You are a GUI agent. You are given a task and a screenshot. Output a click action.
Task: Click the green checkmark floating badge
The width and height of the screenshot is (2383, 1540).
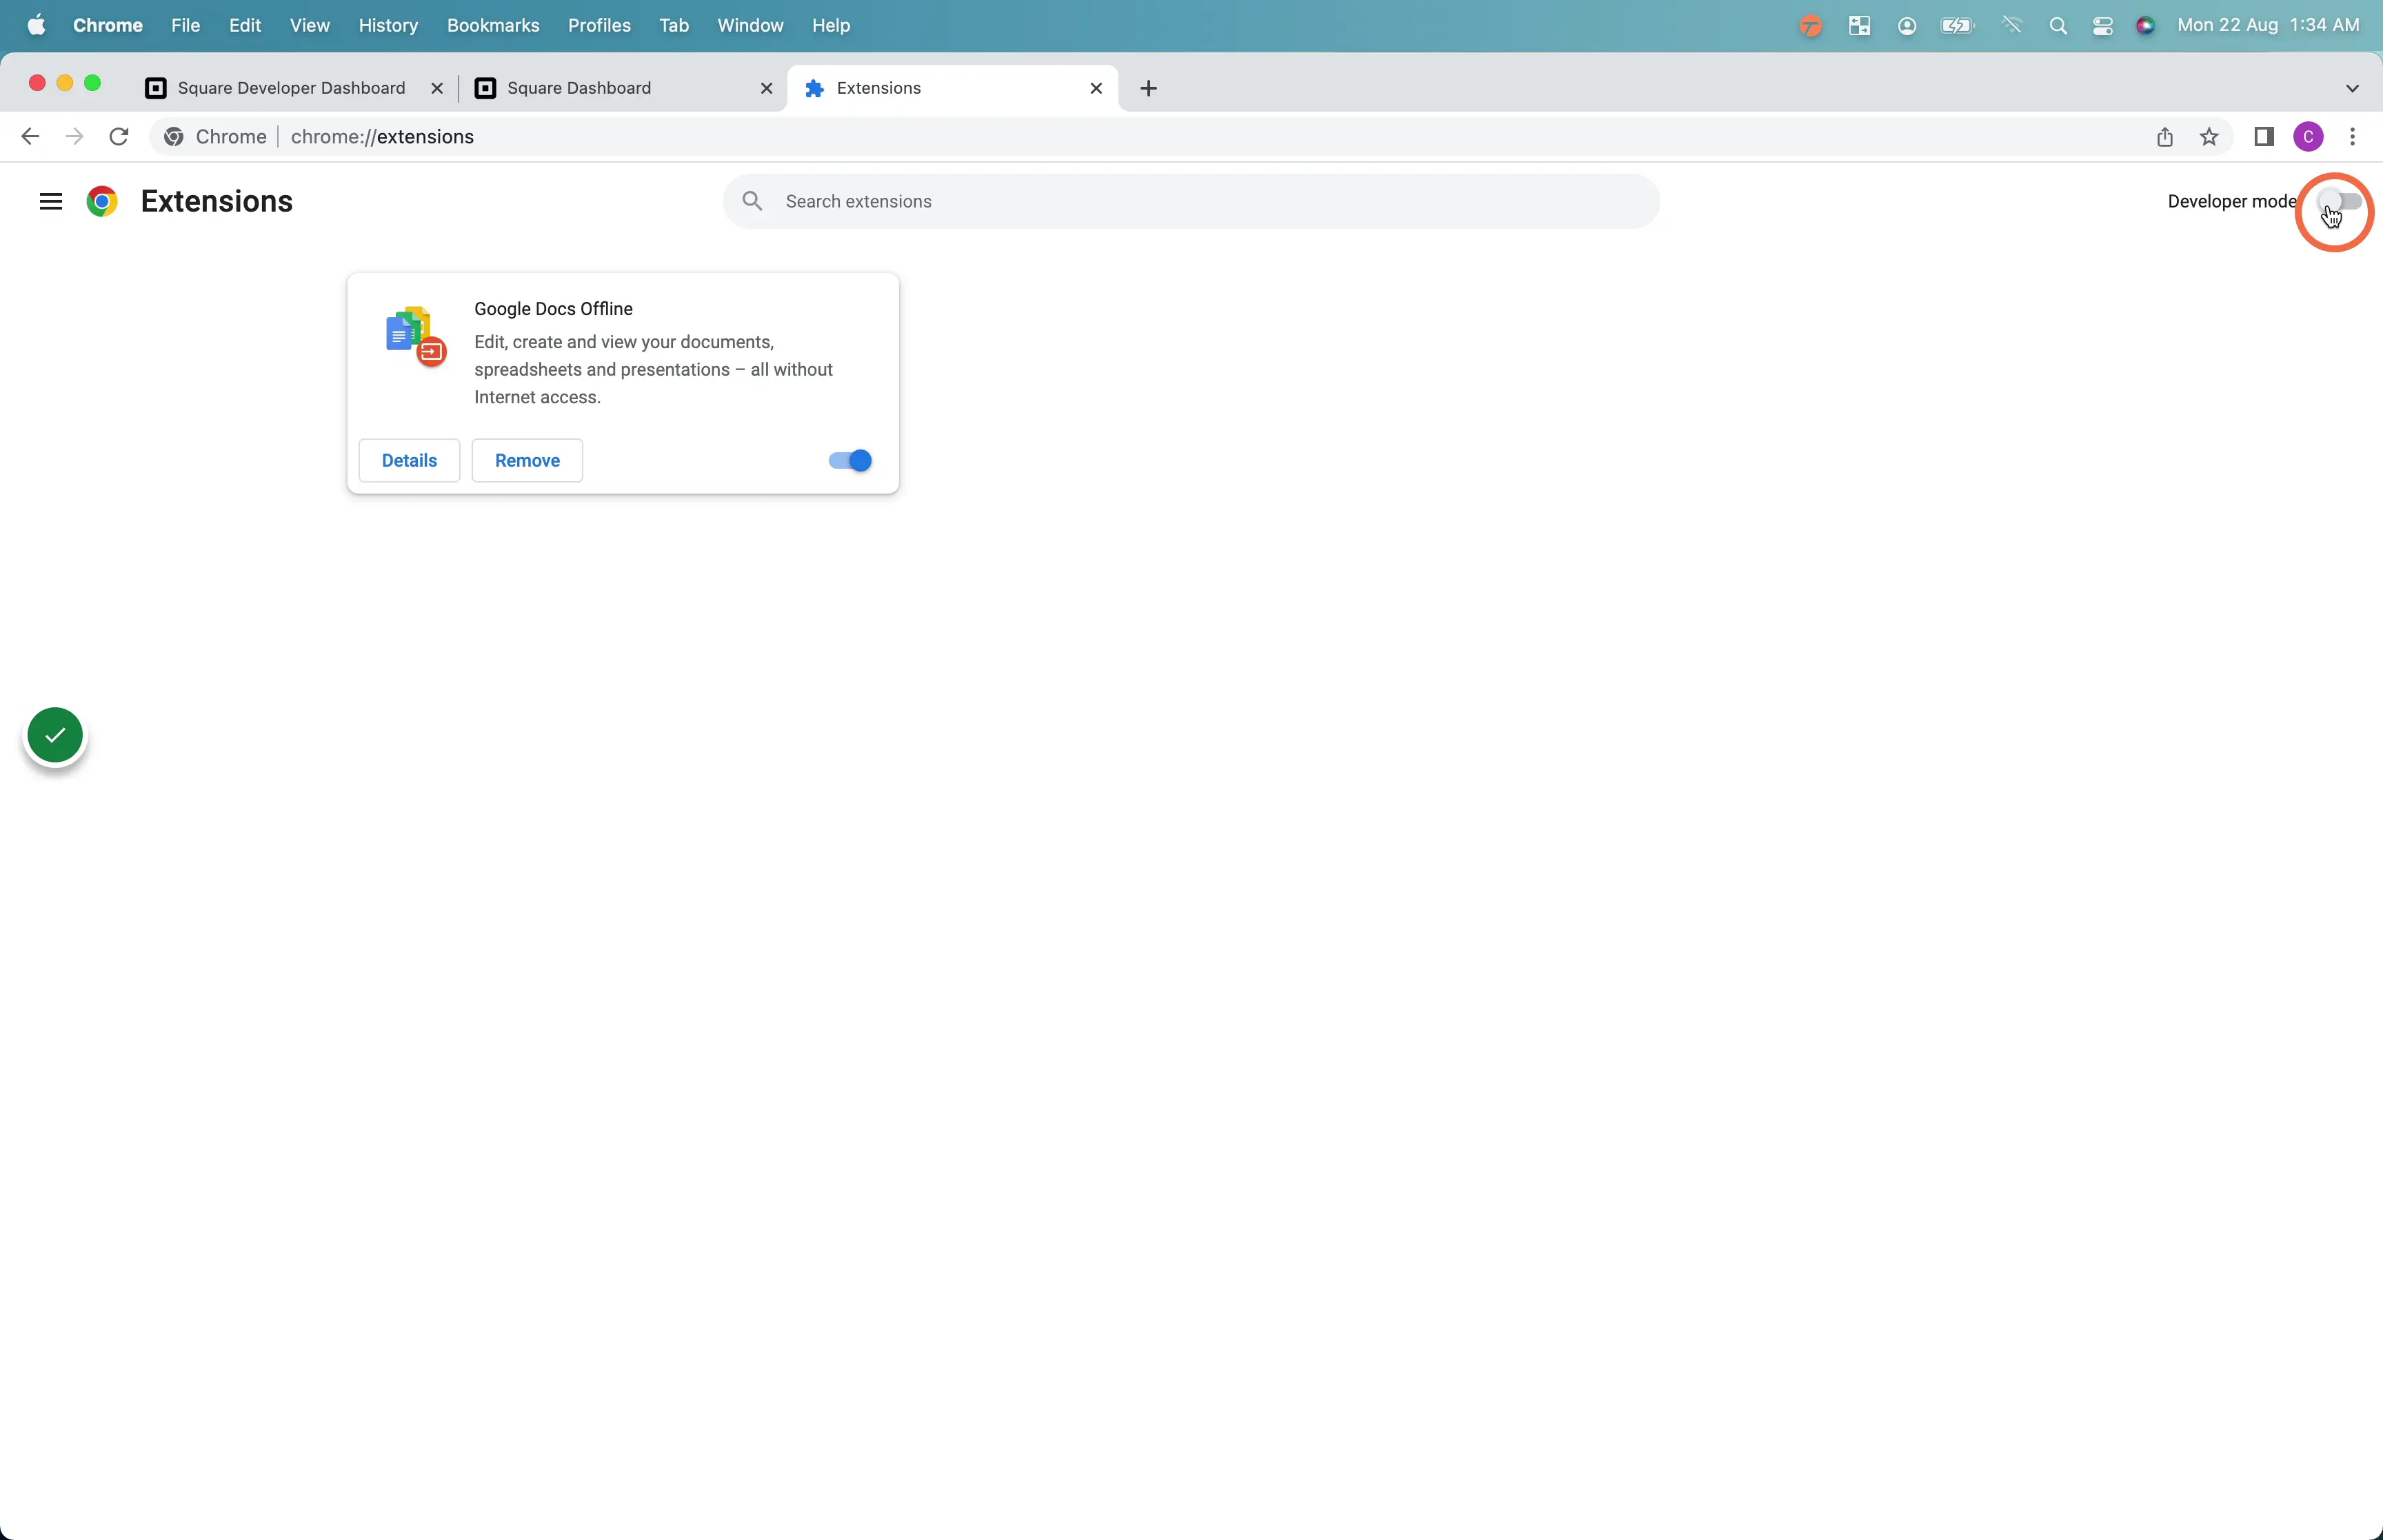tap(55, 735)
